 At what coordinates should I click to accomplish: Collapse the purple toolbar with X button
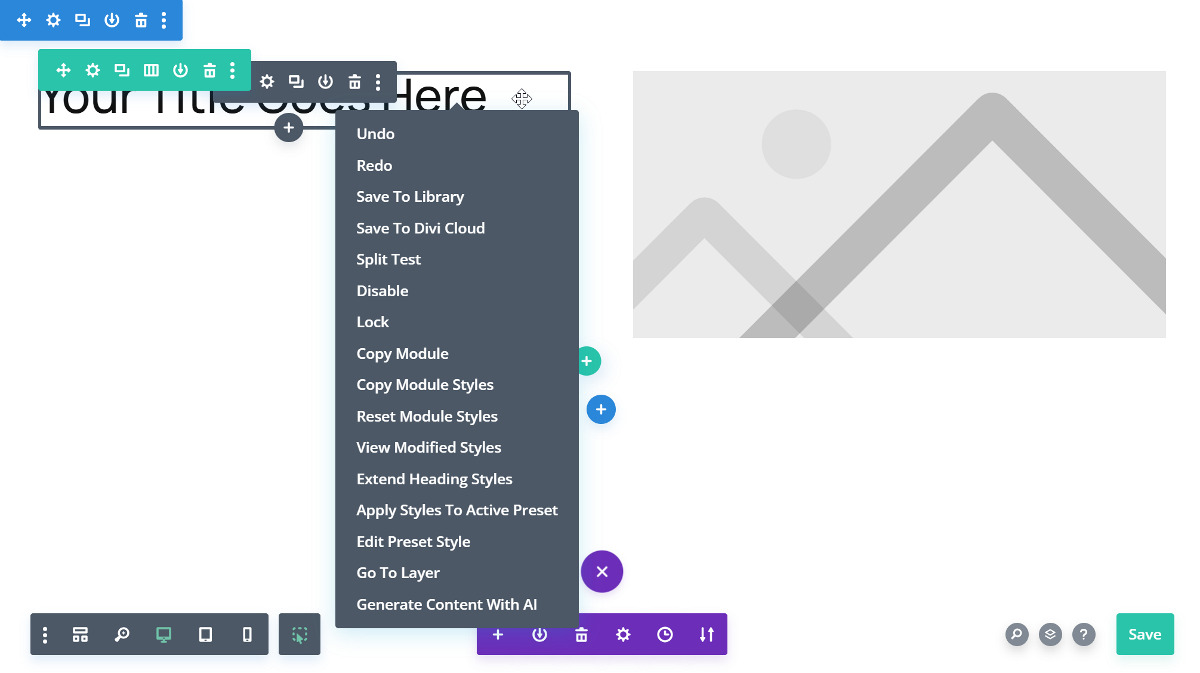click(x=601, y=572)
